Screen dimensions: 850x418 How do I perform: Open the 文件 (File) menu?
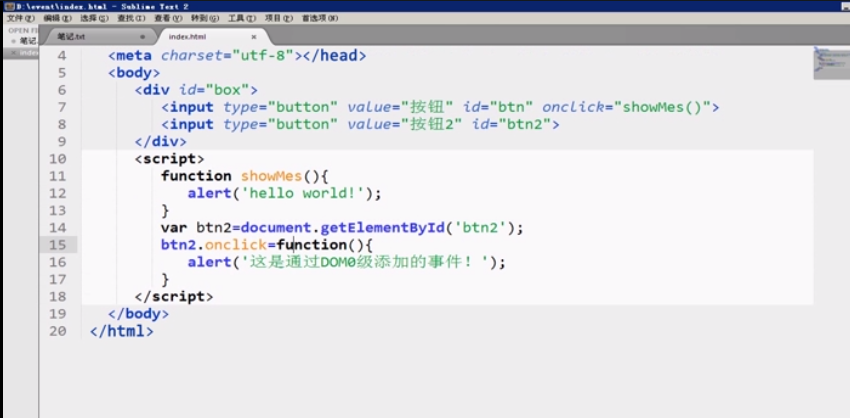tap(21, 18)
